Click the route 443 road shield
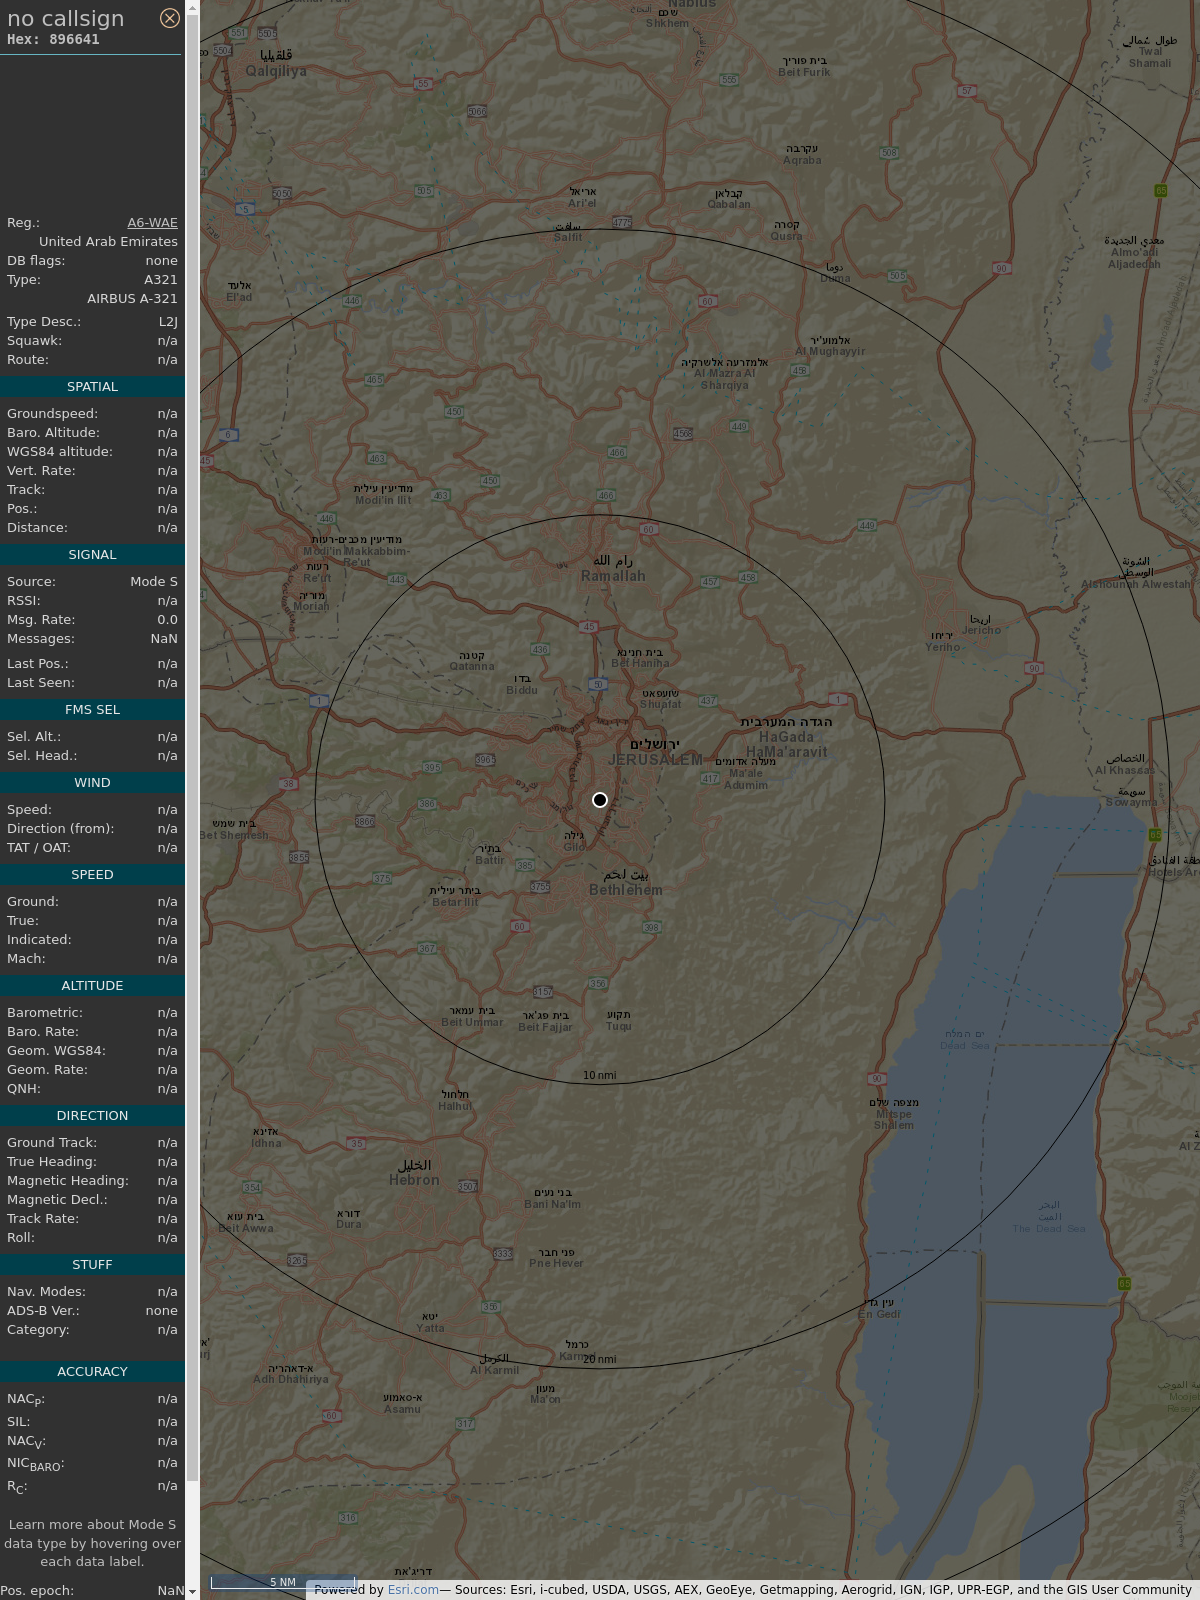1200x1600 pixels. (x=397, y=579)
